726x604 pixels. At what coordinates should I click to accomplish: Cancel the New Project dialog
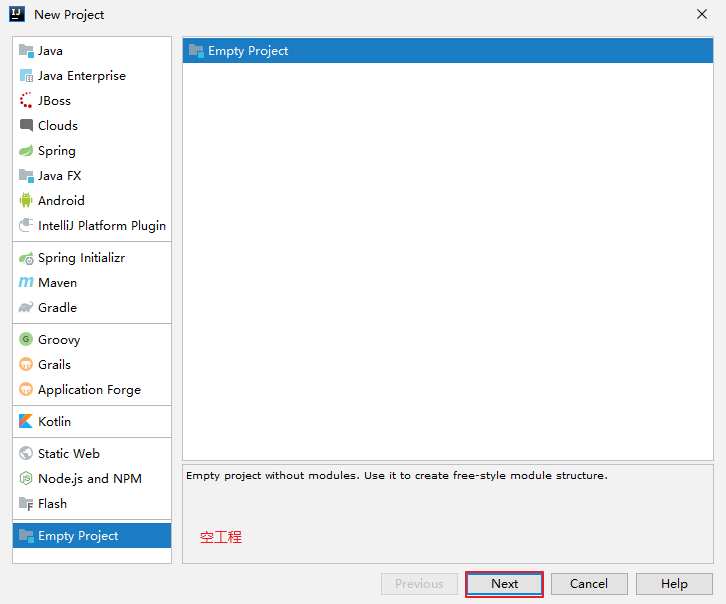pyautogui.click(x=589, y=584)
